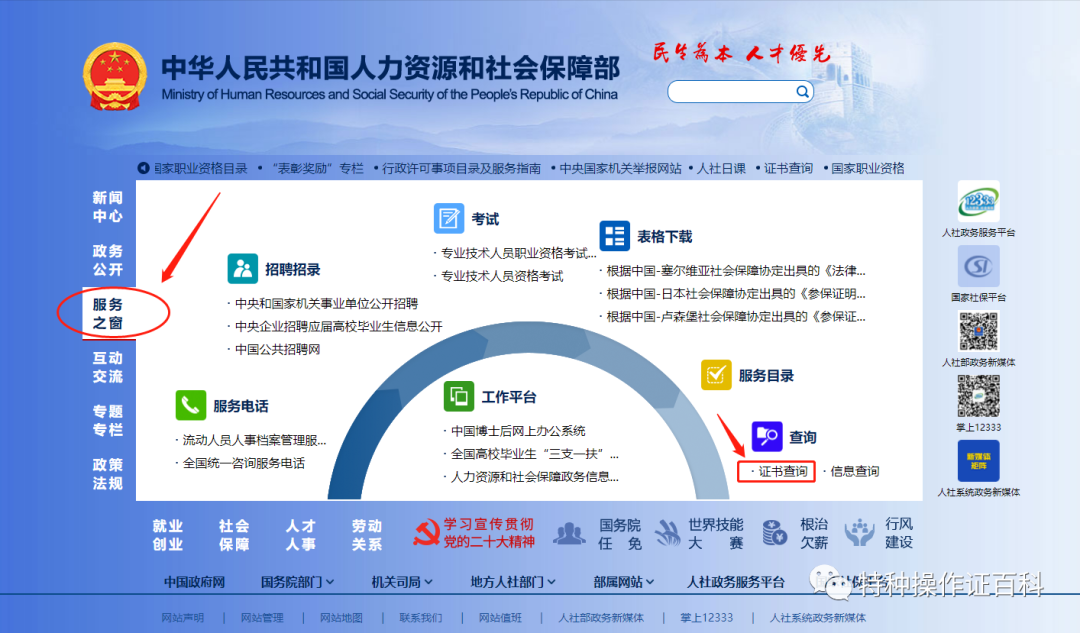The height and width of the screenshot is (633, 1080).
Task: Open 专业技术人员资格考试 link
Action: tap(502, 276)
